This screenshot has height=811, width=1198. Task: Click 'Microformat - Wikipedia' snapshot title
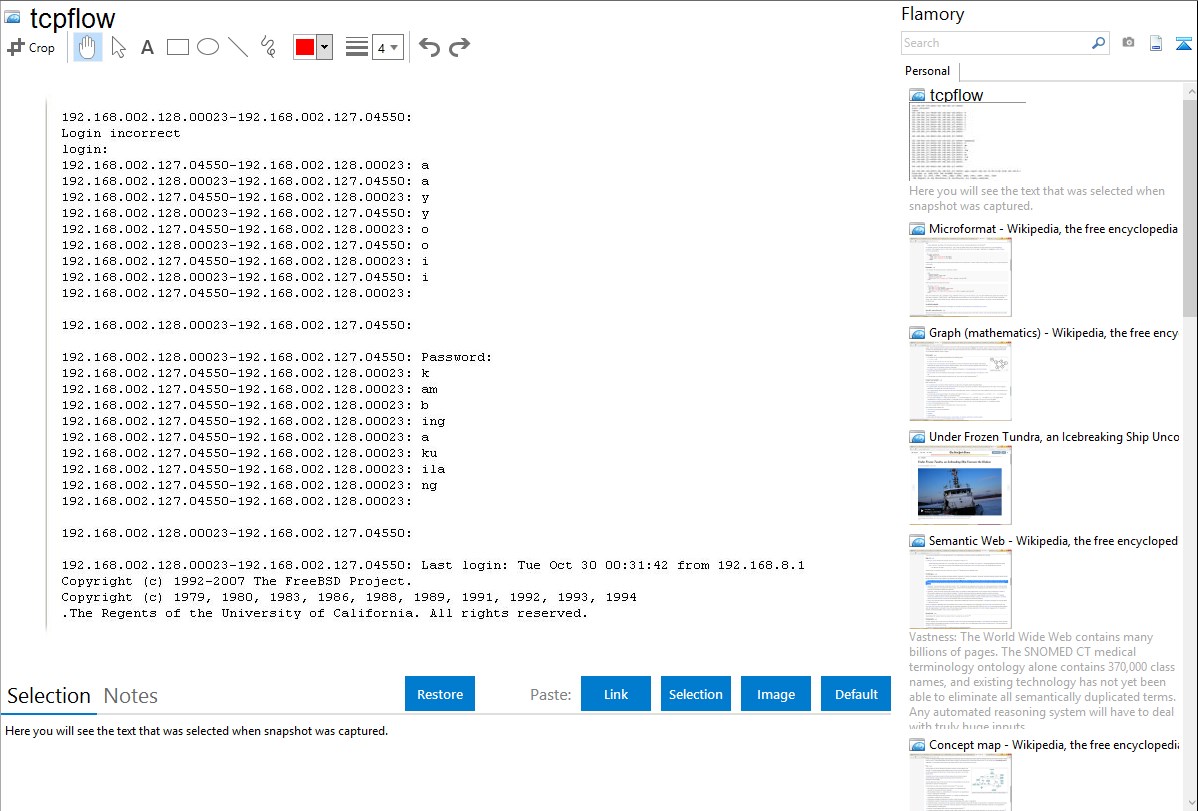pyautogui.click(x=1053, y=229)
